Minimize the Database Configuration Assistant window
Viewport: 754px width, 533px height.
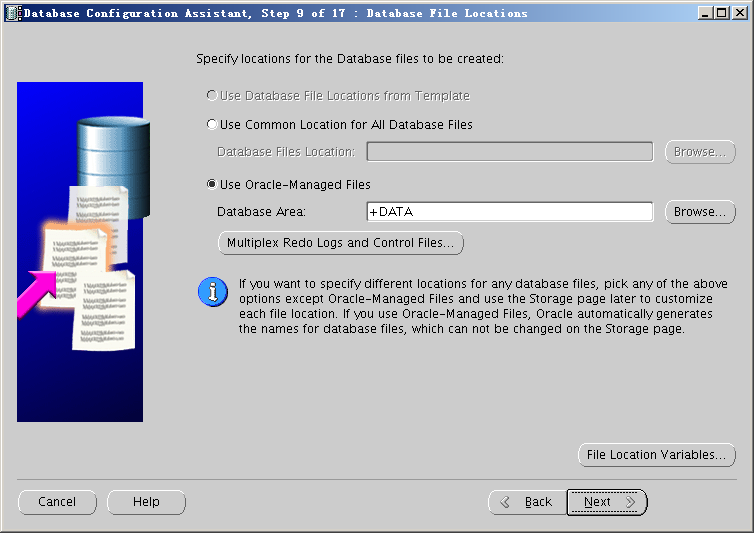point(706,13)
